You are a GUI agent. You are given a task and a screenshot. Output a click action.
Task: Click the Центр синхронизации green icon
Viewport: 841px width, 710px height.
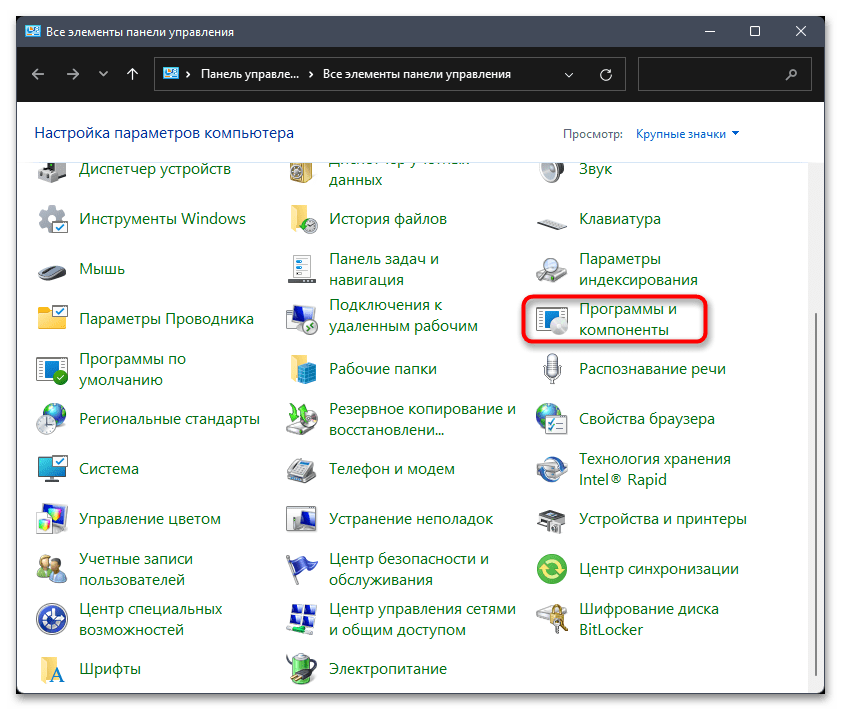(x=552, y=569)
